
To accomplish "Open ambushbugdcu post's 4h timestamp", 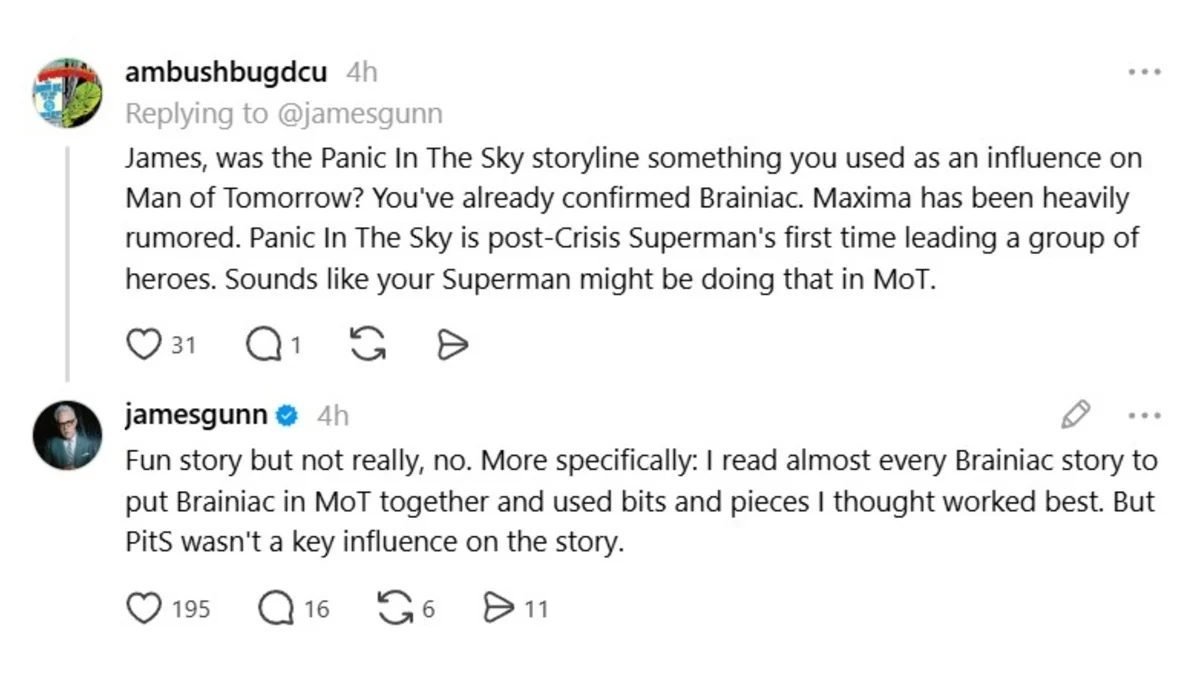I will coord(361,73).
